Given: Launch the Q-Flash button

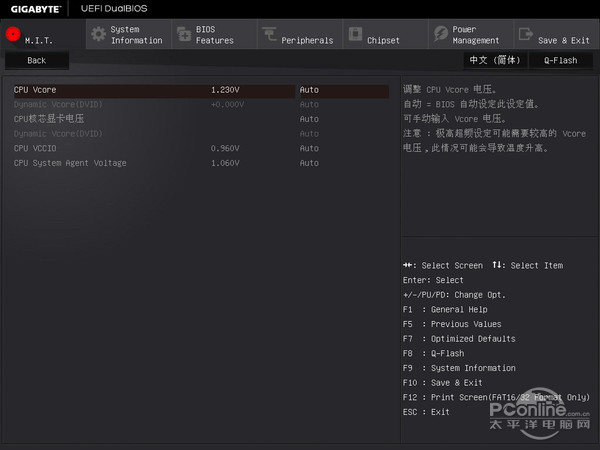Looking at the screenshot, I should click(561, 60).
